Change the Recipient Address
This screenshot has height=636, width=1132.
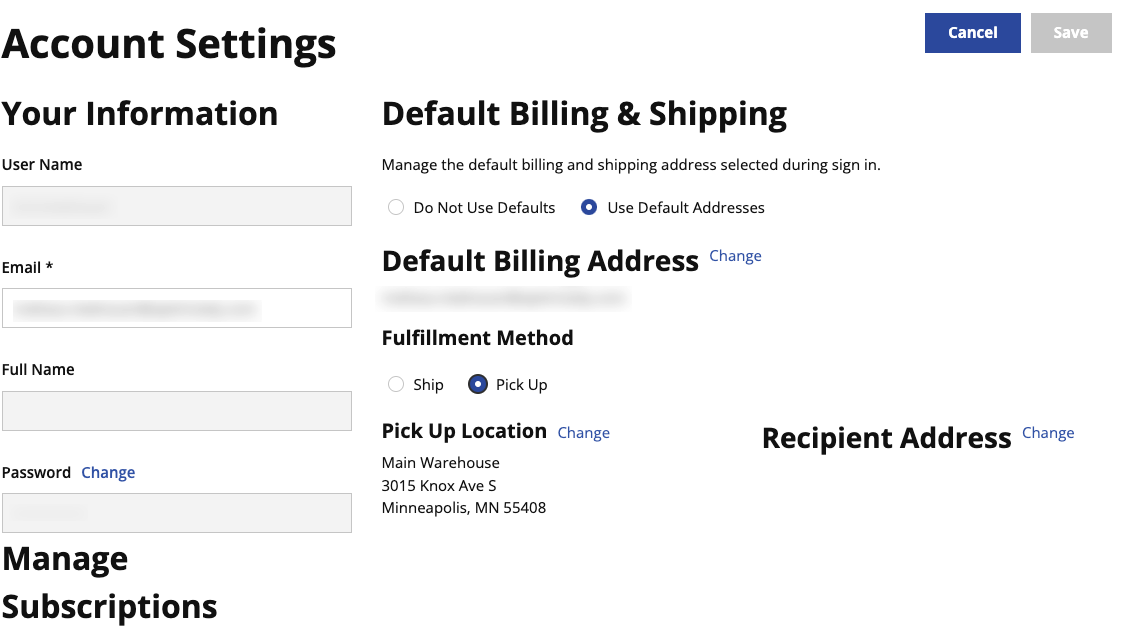pos(1048,432)
